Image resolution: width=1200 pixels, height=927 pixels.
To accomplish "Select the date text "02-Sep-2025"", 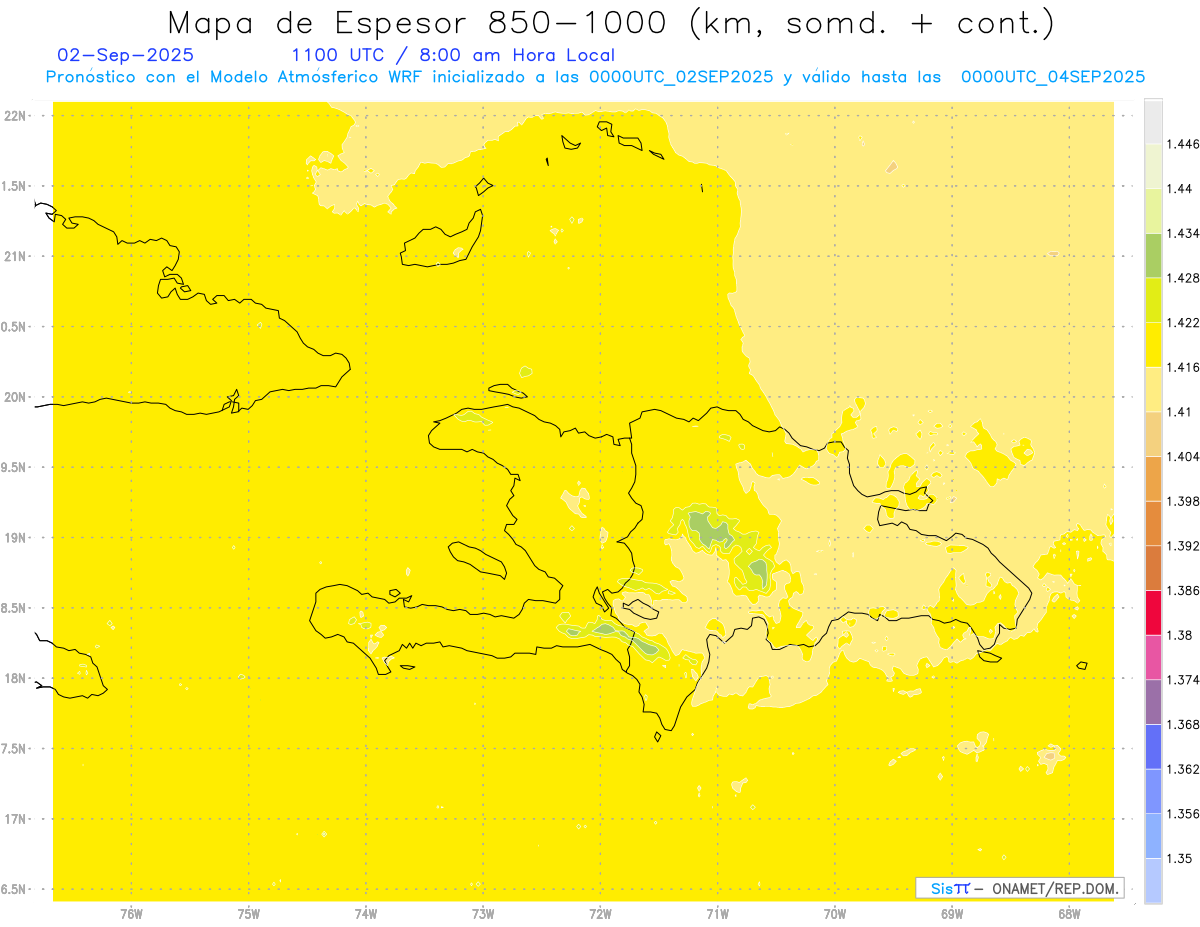I will pos(126,56).
